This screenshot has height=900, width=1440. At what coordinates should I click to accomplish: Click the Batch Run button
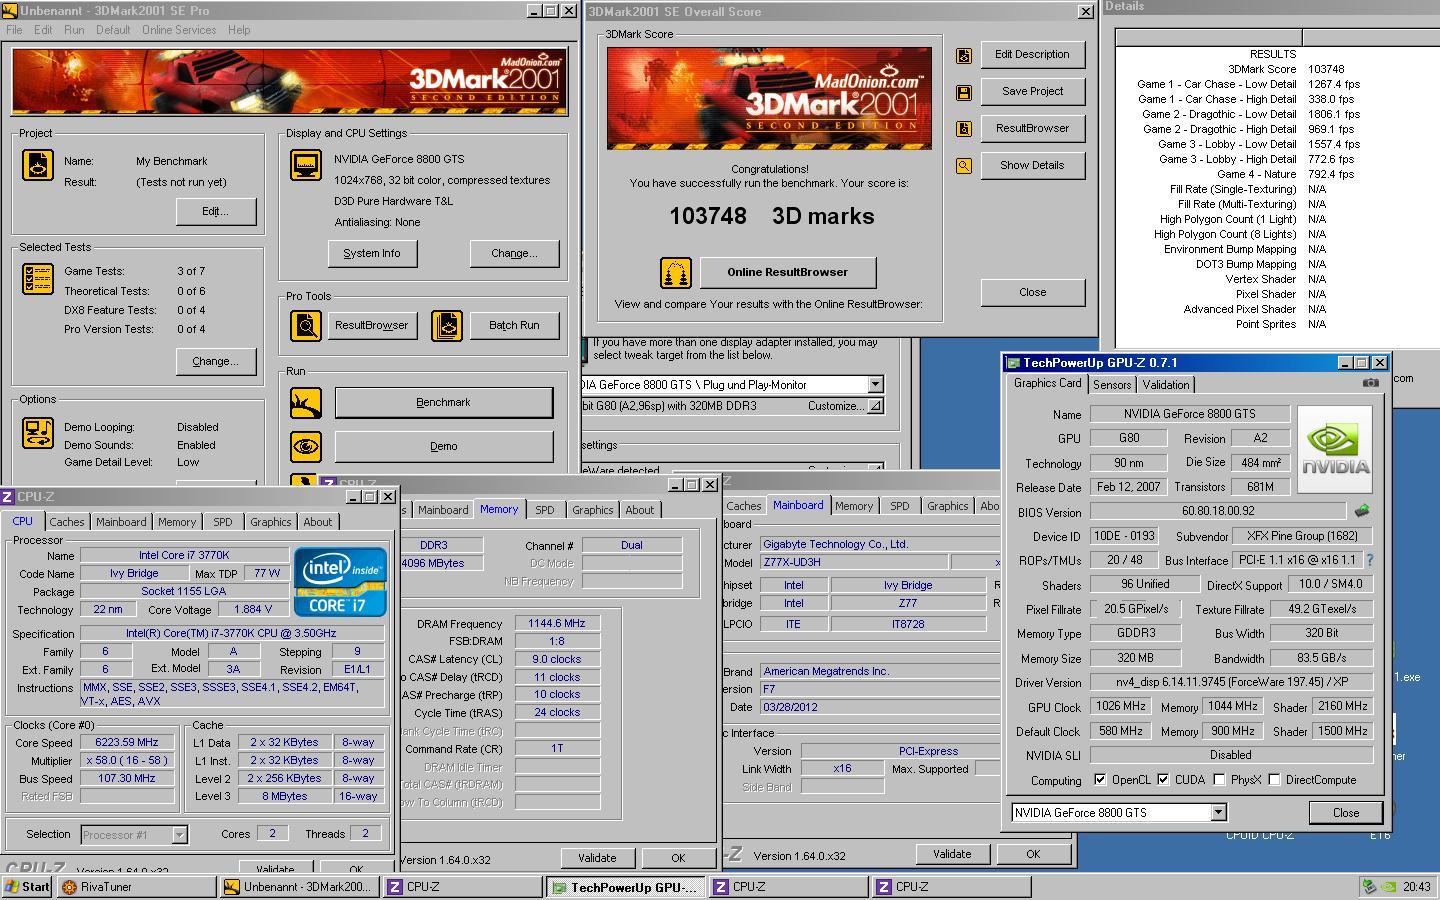(x=514, y=325)
